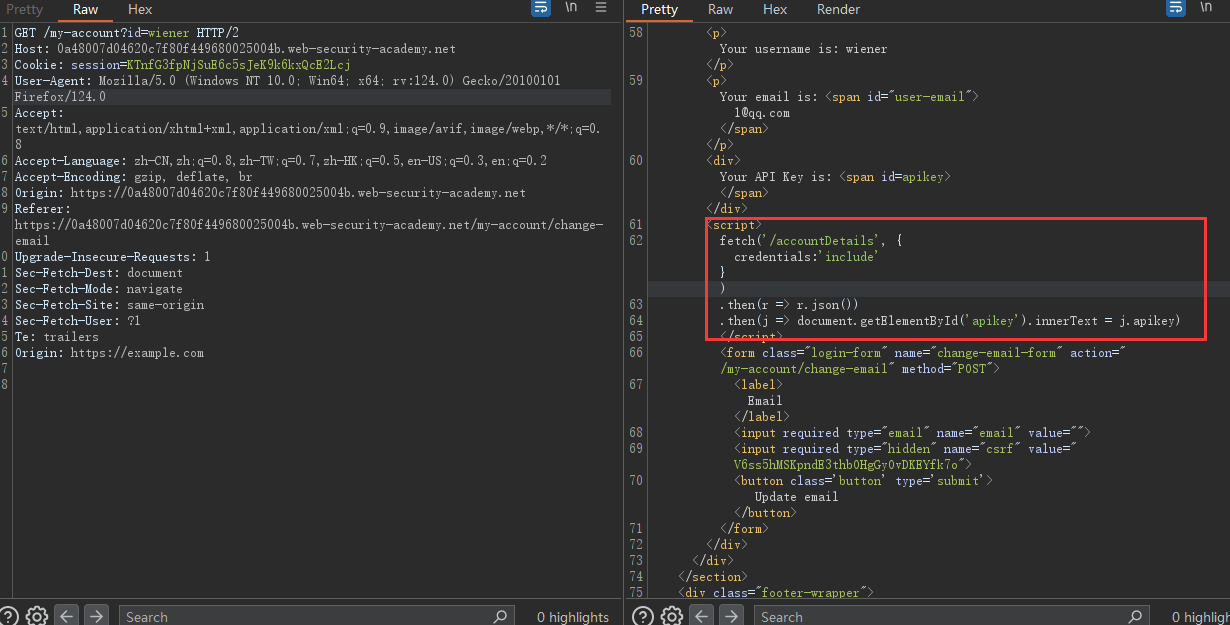Click 'Sec-Fetch-Mode: navigate' header line
Viewport: 1230px width, 625px height.
tap(99, 289)
